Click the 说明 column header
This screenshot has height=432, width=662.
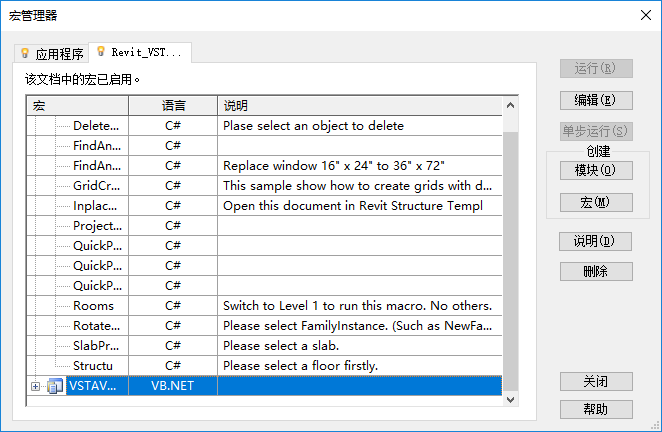pyautogui.click(x=360, y=105)
